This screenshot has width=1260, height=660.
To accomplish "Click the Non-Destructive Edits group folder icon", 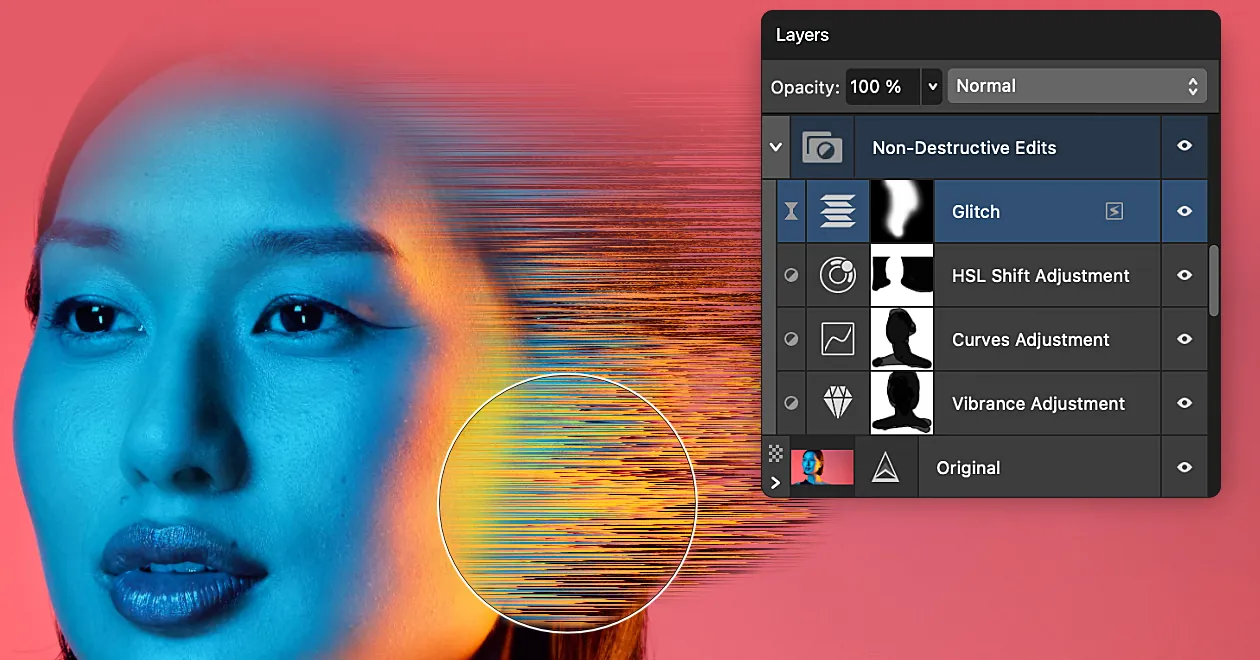I will click(x=822, y=148).
